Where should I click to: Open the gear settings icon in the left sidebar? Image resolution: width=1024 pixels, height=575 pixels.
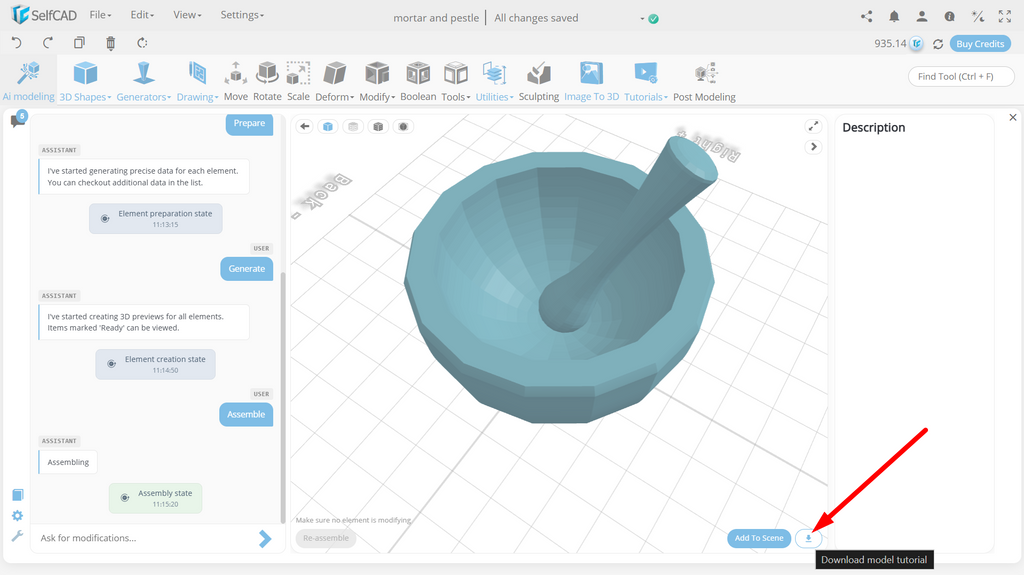(18, 516)
